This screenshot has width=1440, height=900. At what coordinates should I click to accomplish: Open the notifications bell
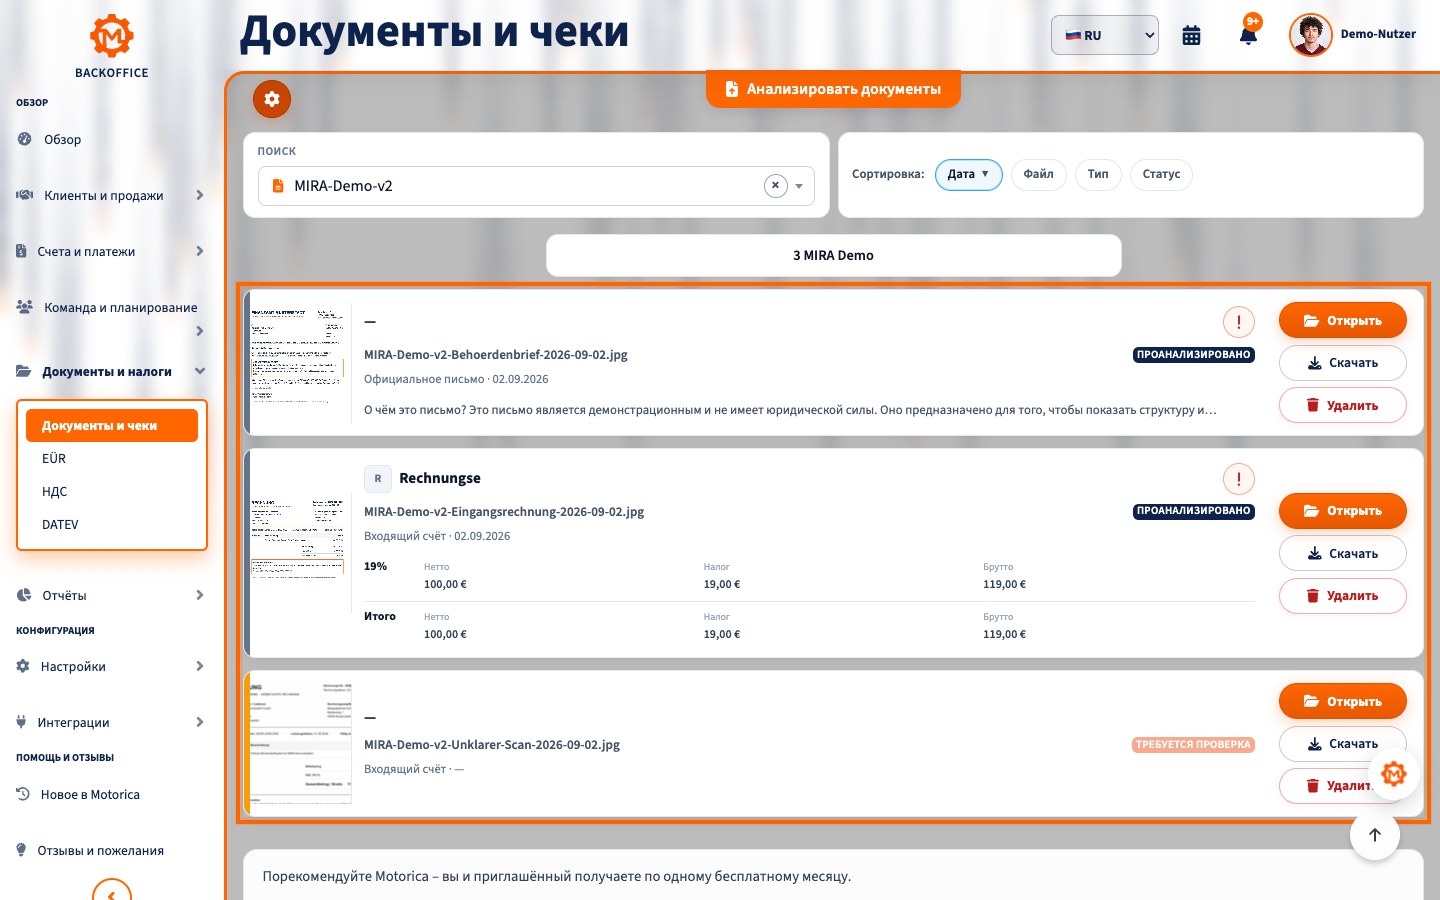click(x=1248, y=36)
